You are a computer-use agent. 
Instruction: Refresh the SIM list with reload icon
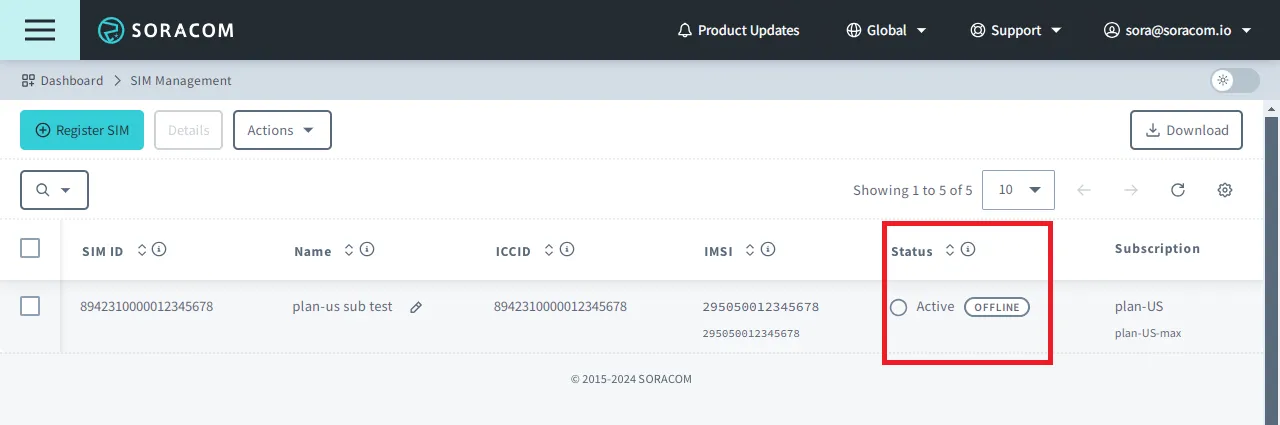pos(1178,190)
